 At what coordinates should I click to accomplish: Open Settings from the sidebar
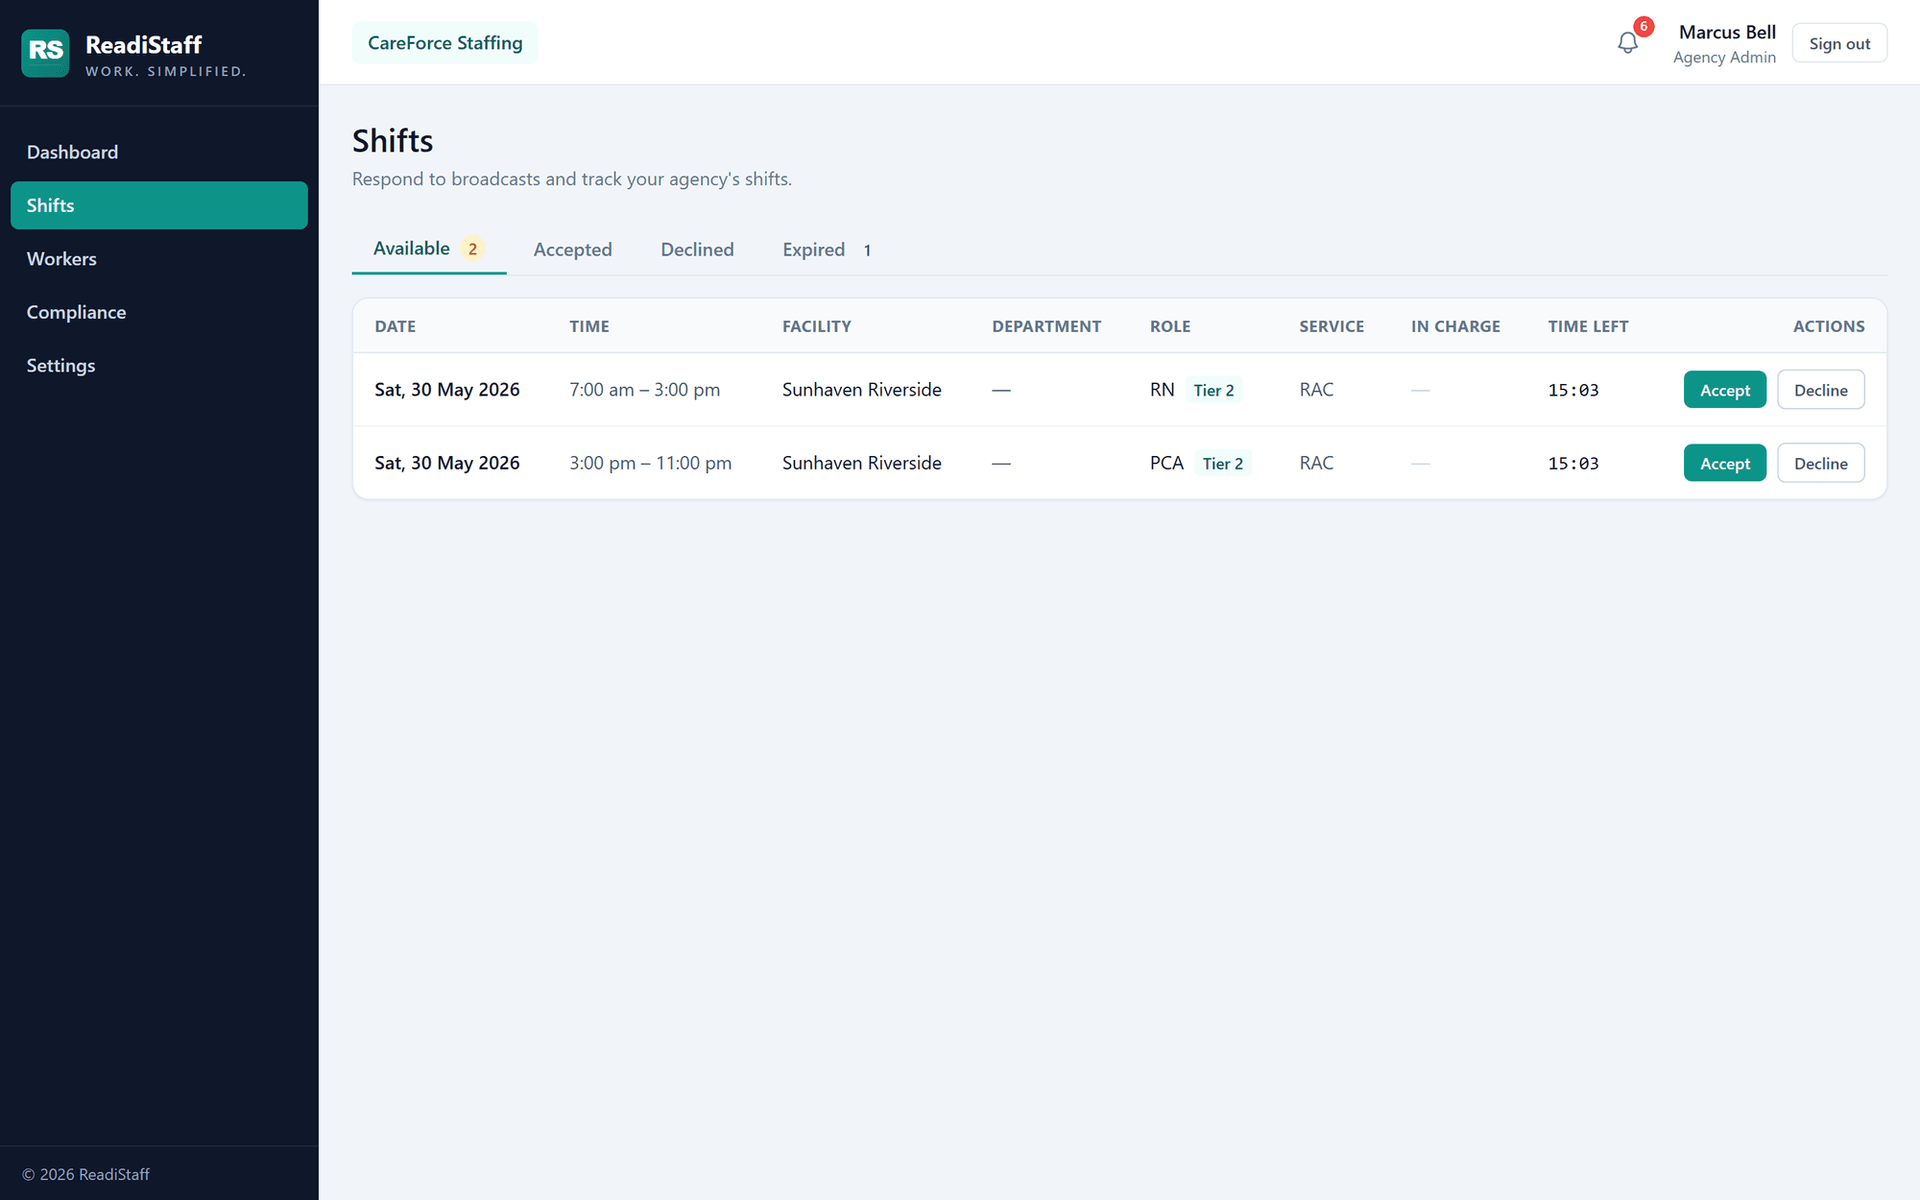click(159, 365)
